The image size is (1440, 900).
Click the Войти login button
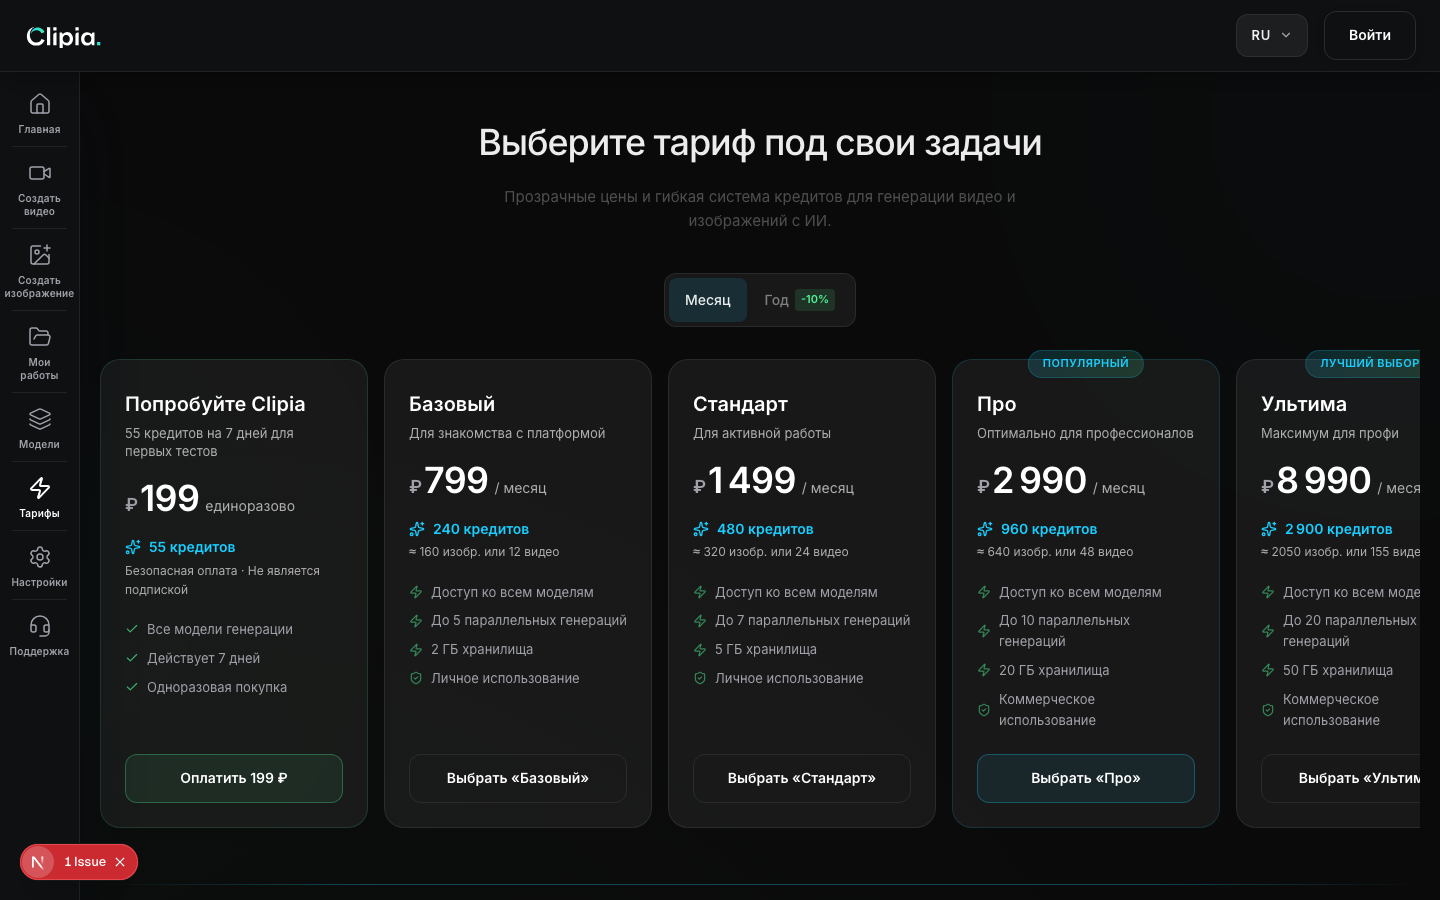(1370, 35)
